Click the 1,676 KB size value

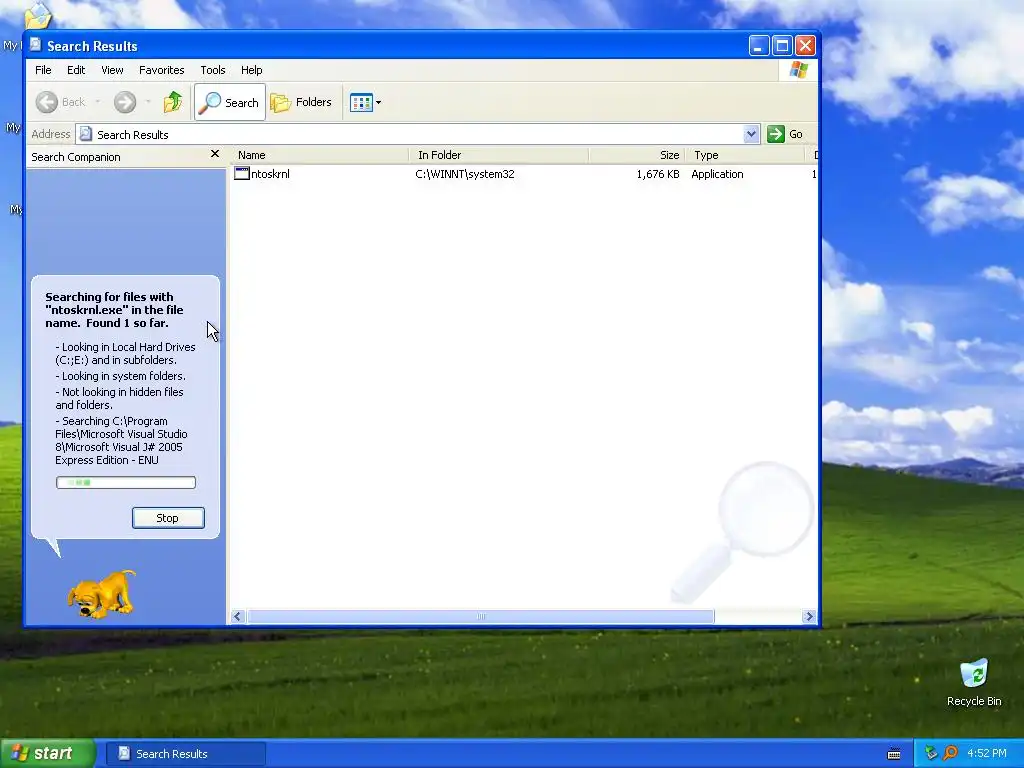pos(658,174)
